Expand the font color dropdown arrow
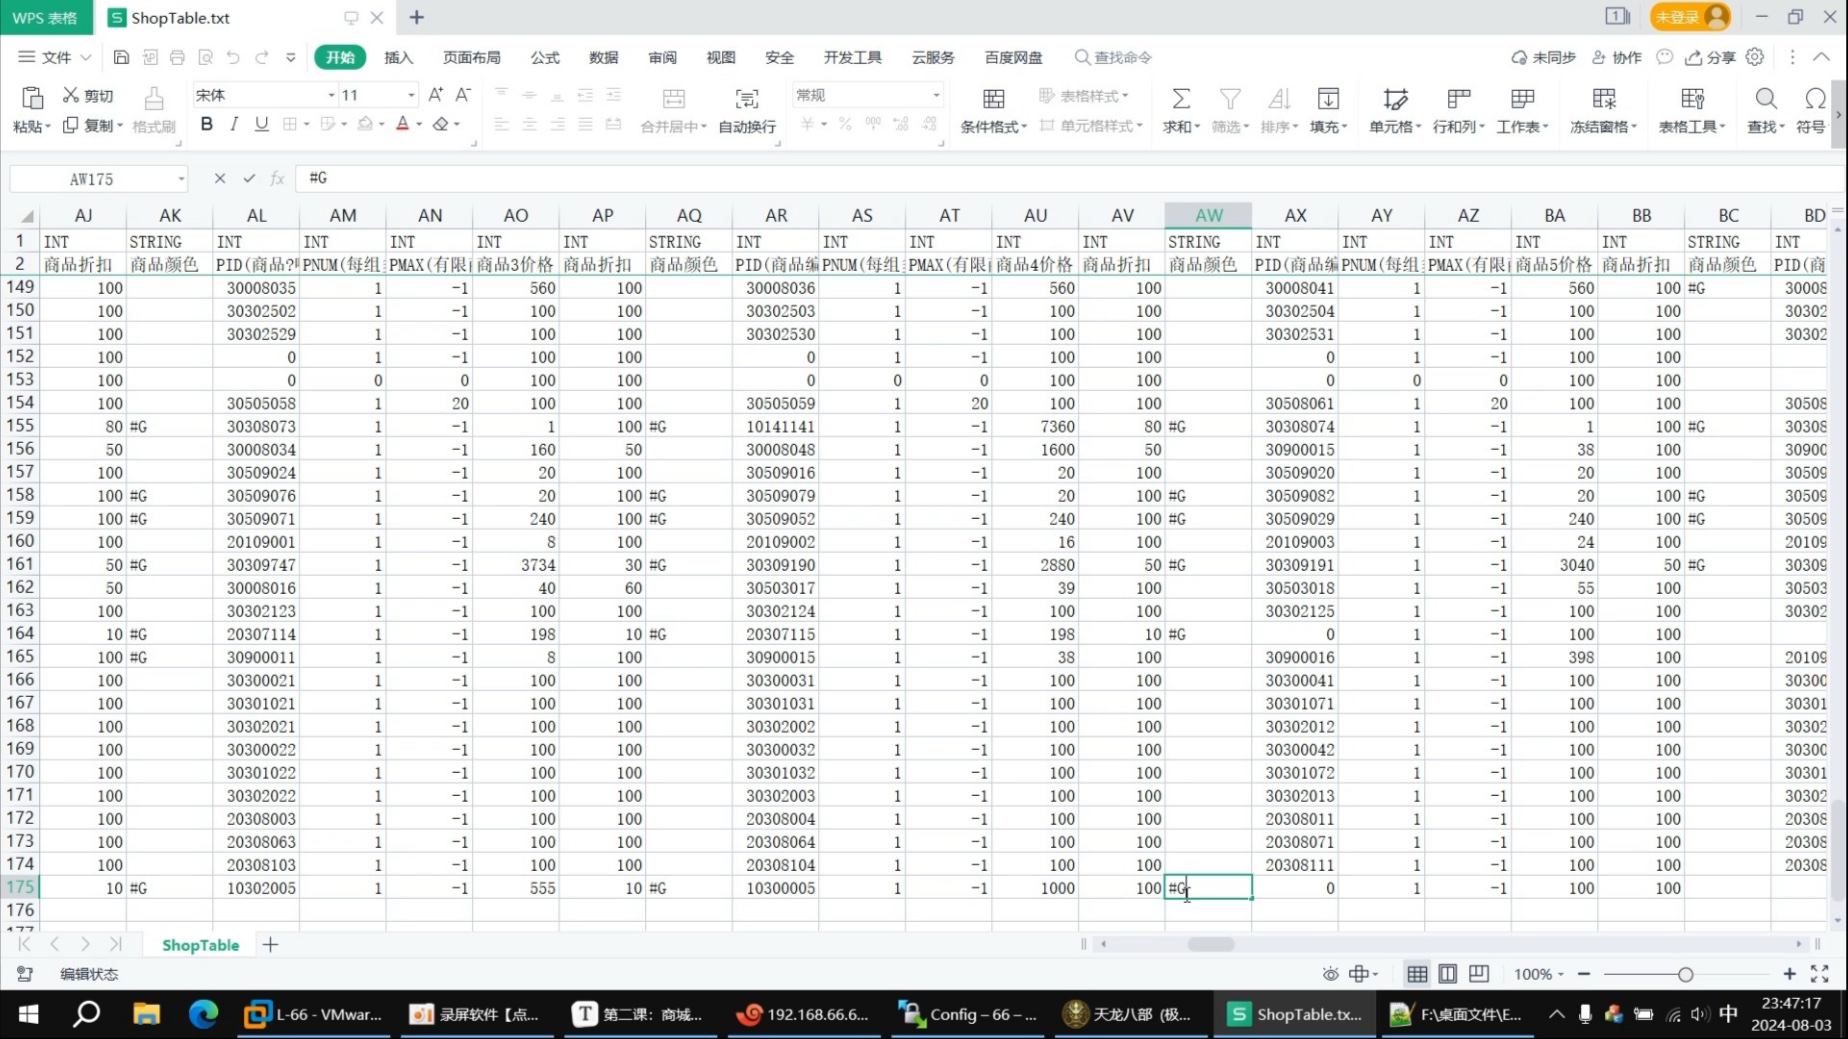The image size is (1848, 1039). coord(419,125)
